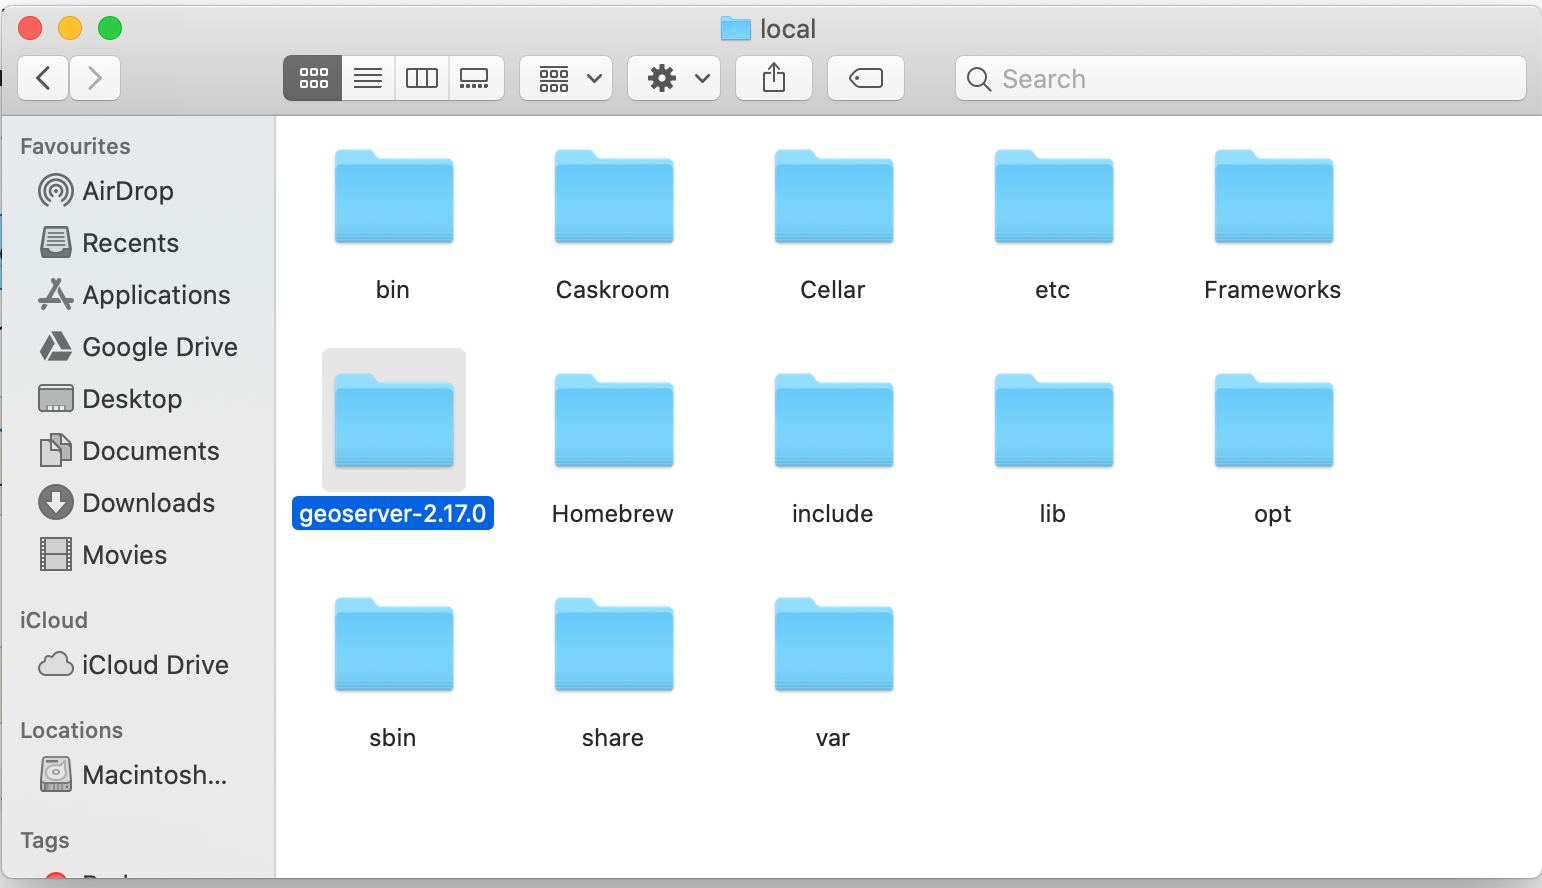Viewport: 1542px width, 888px height.
Task: Select the Macintosh disk in Locations
Action: click(x=137, y=775)
